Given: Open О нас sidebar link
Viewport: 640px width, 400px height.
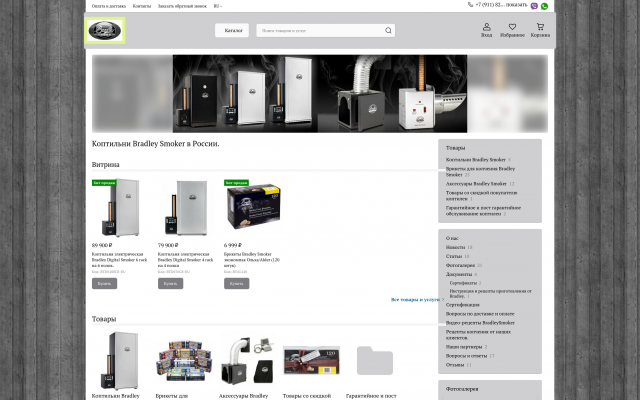Looking at the screenshot, I should [452, 238].
